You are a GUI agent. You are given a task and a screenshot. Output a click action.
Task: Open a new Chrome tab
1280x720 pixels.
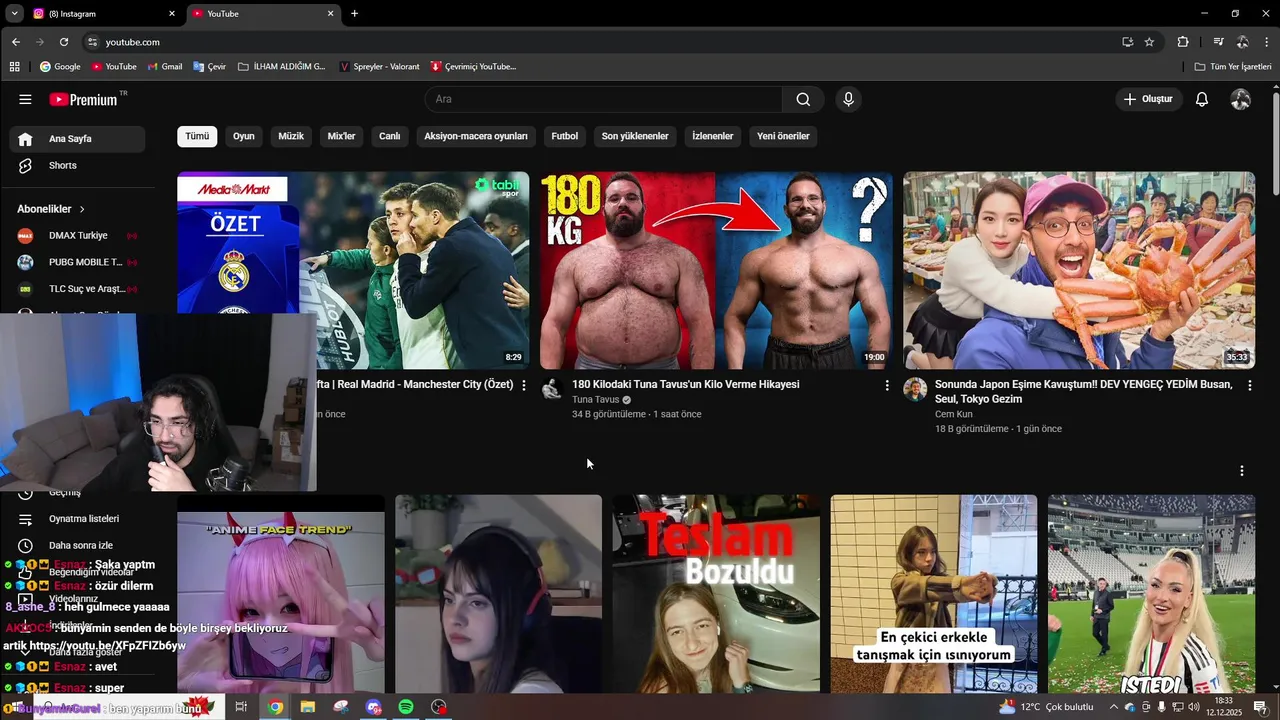pyautogui.click(x=354, y=14)
